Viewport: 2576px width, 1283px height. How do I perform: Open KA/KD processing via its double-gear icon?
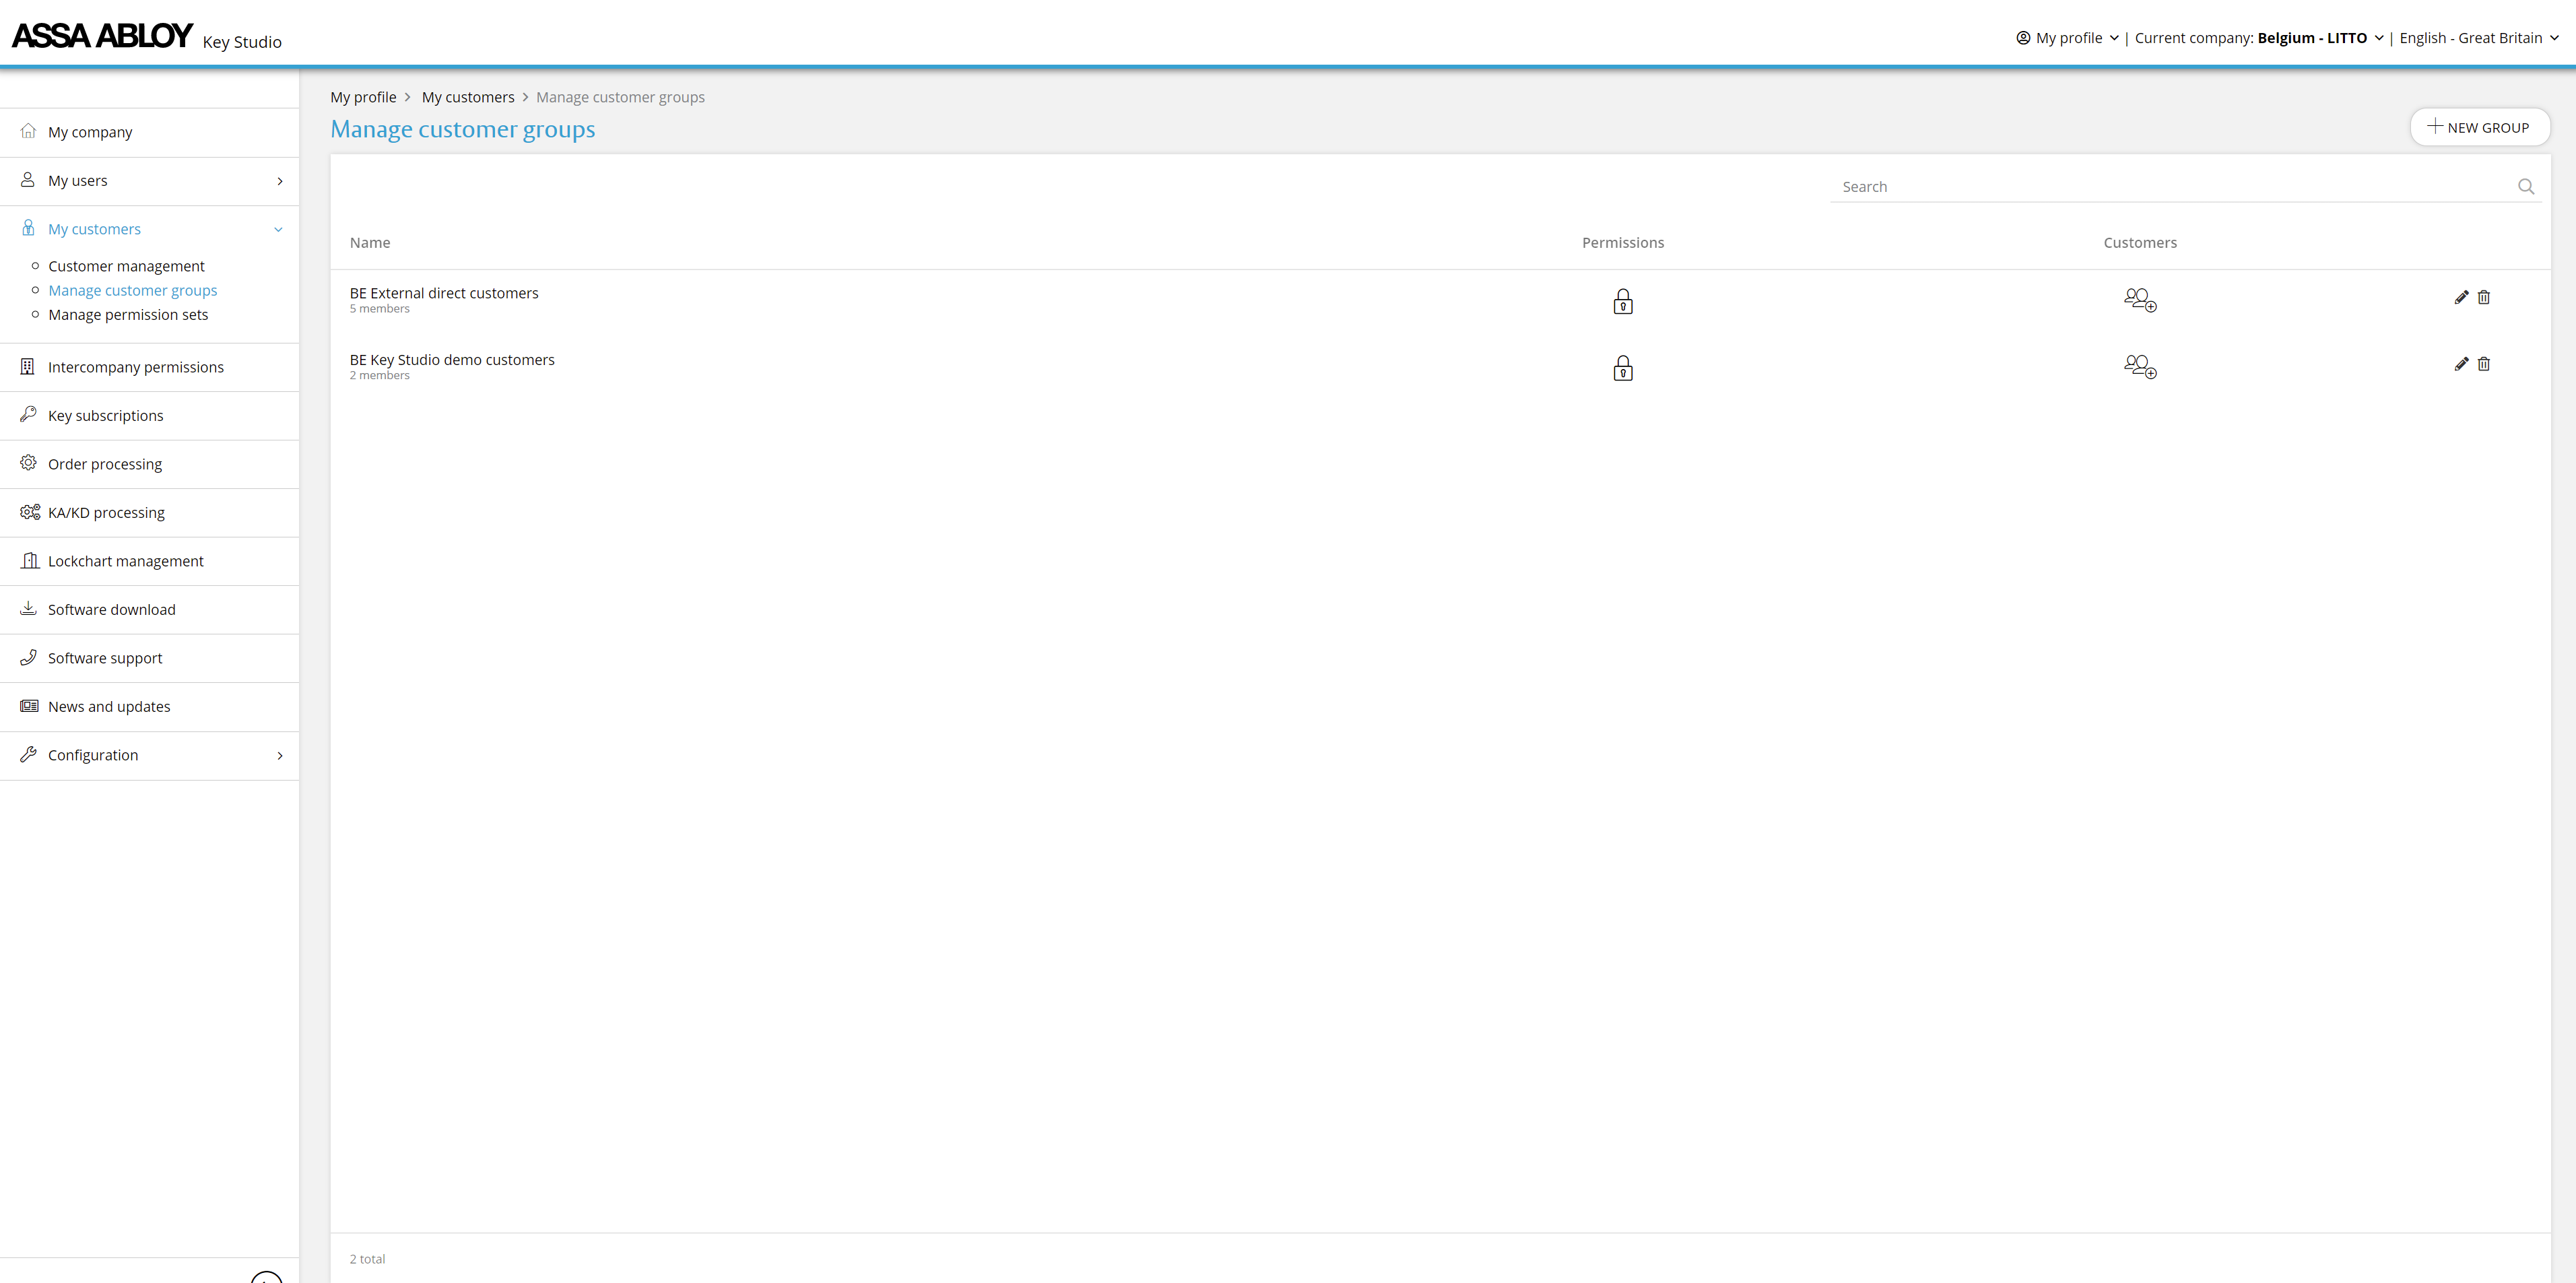coord(29,512)
